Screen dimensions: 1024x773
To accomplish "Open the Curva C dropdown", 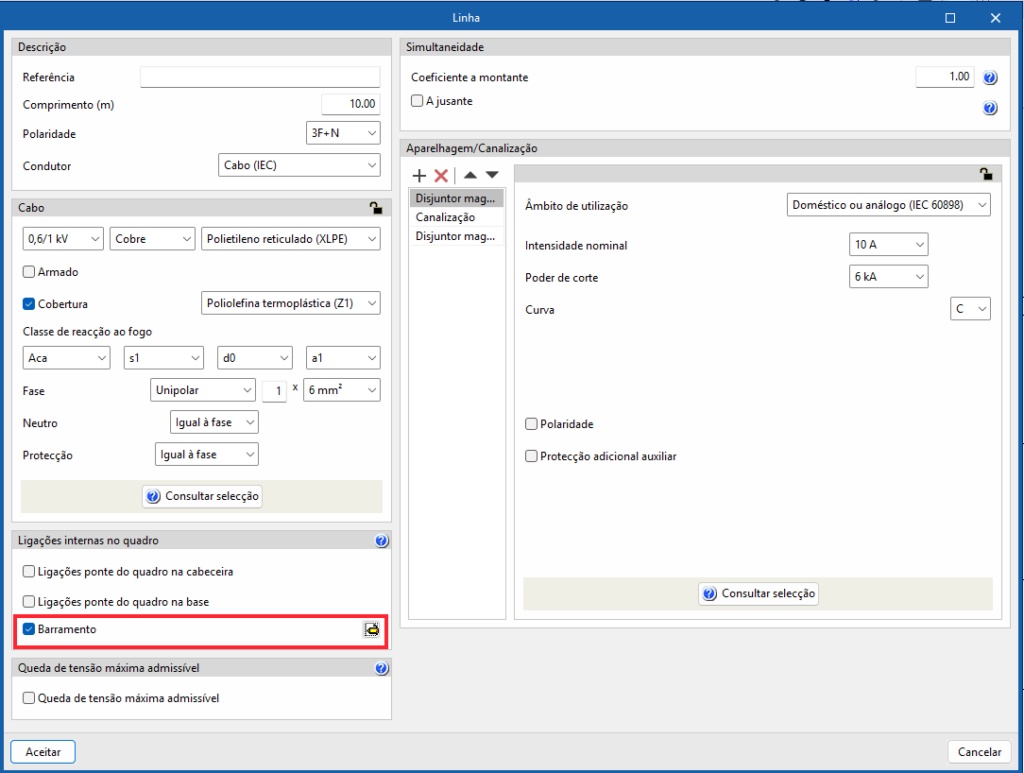I will (x=970, y=309).
